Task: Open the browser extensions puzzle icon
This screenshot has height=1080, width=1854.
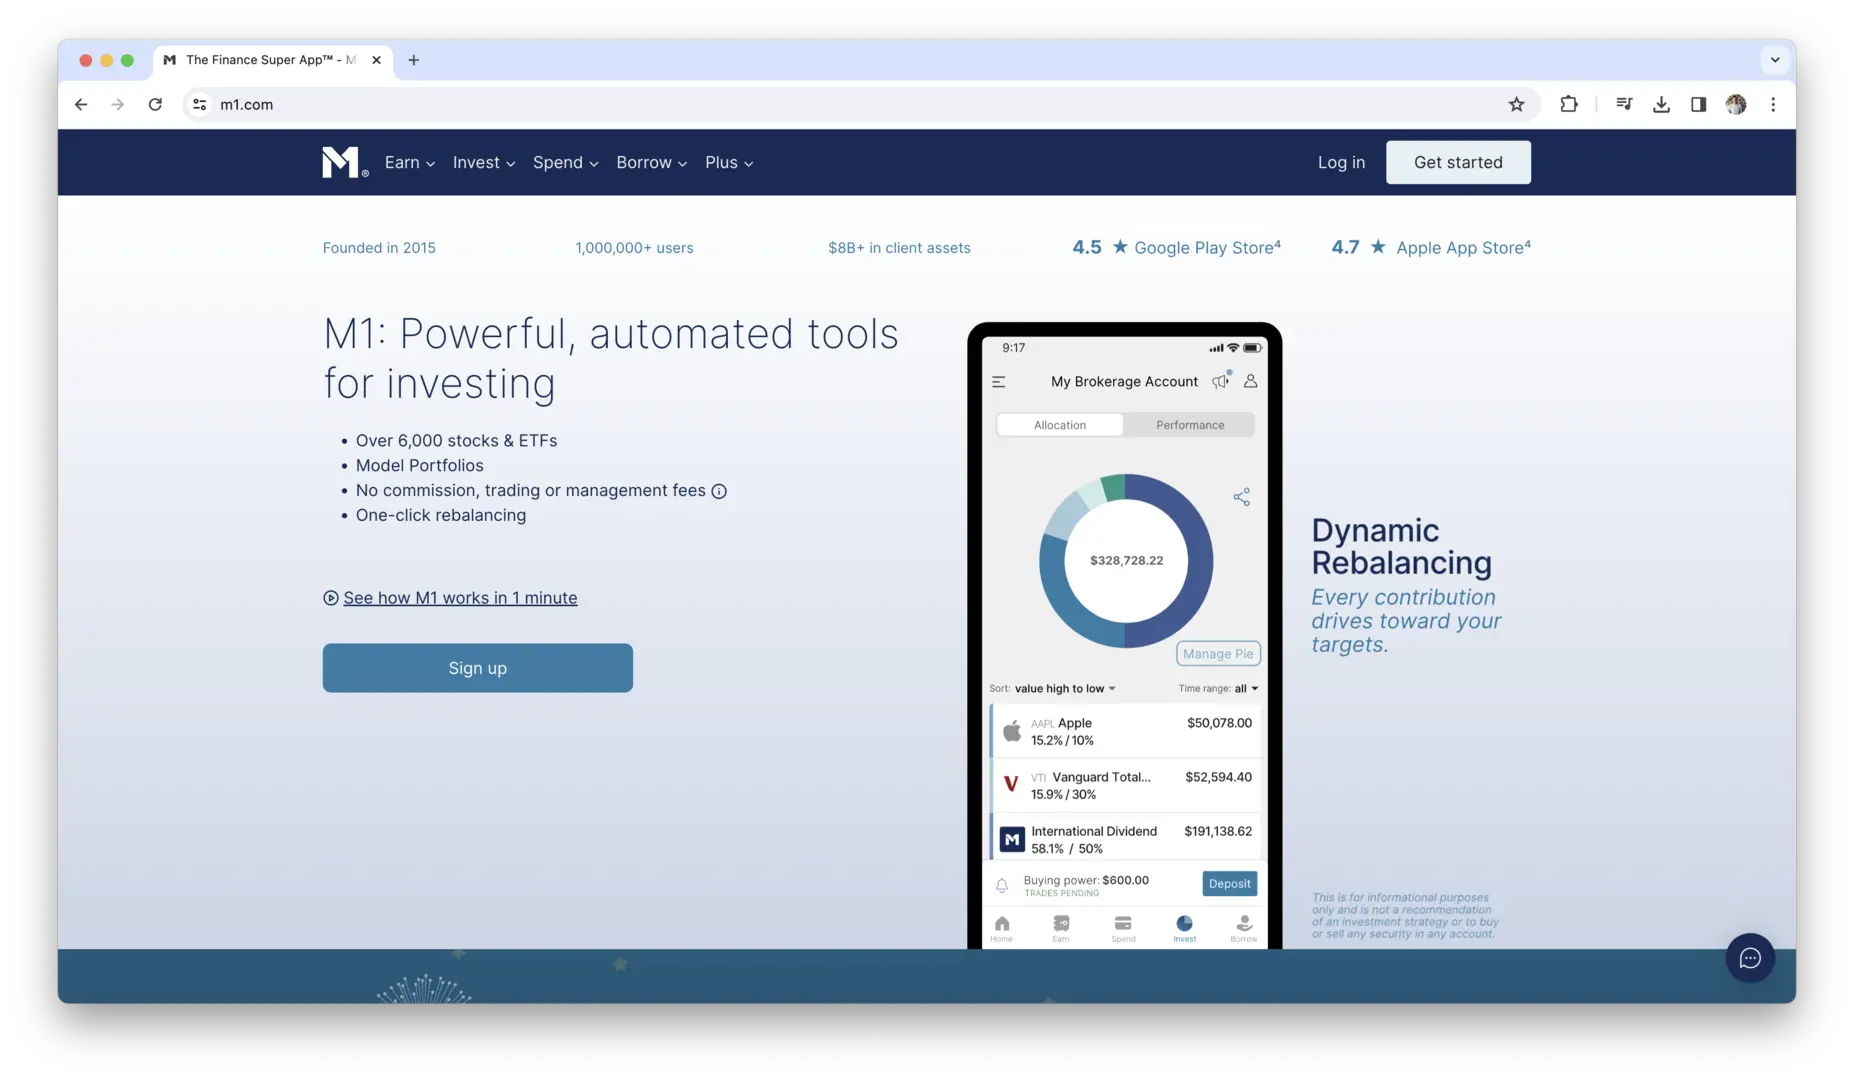Action: tap(1568, 104)
